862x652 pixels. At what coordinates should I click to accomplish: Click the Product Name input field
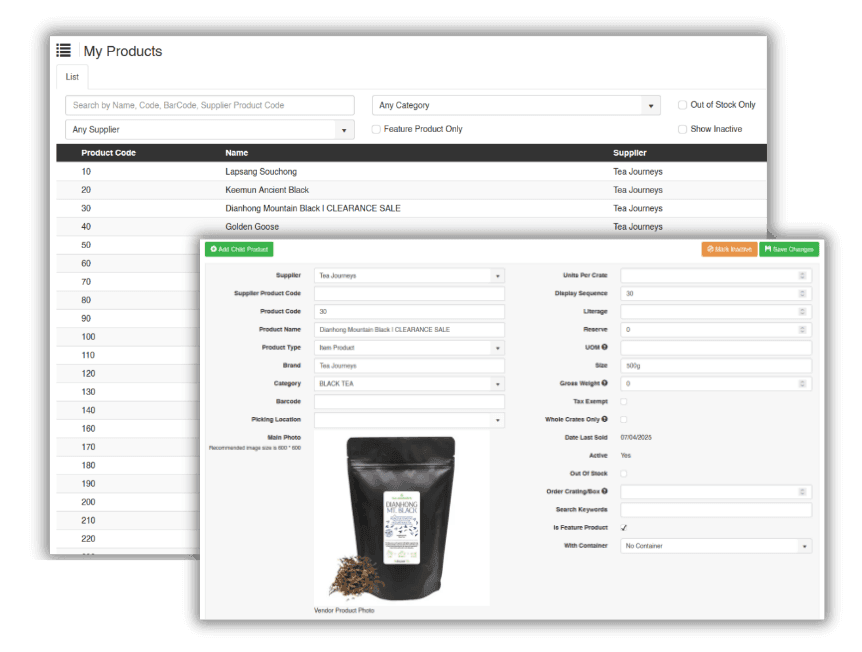(x=409, y=330)
